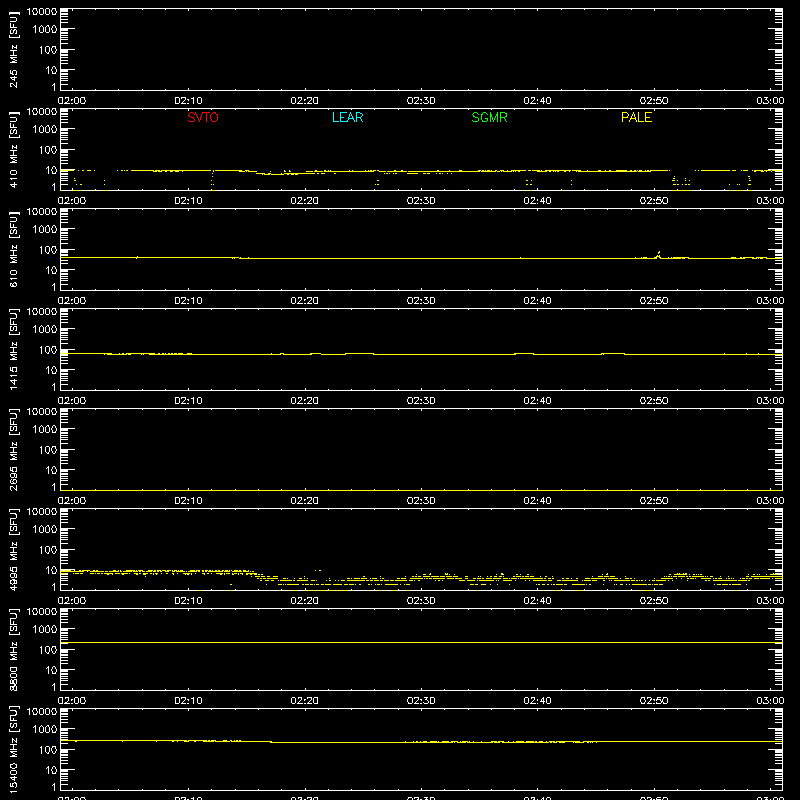Click 02:00 tick under the 610 MHz plot
800x800 pixels.
tap(72, 301)
